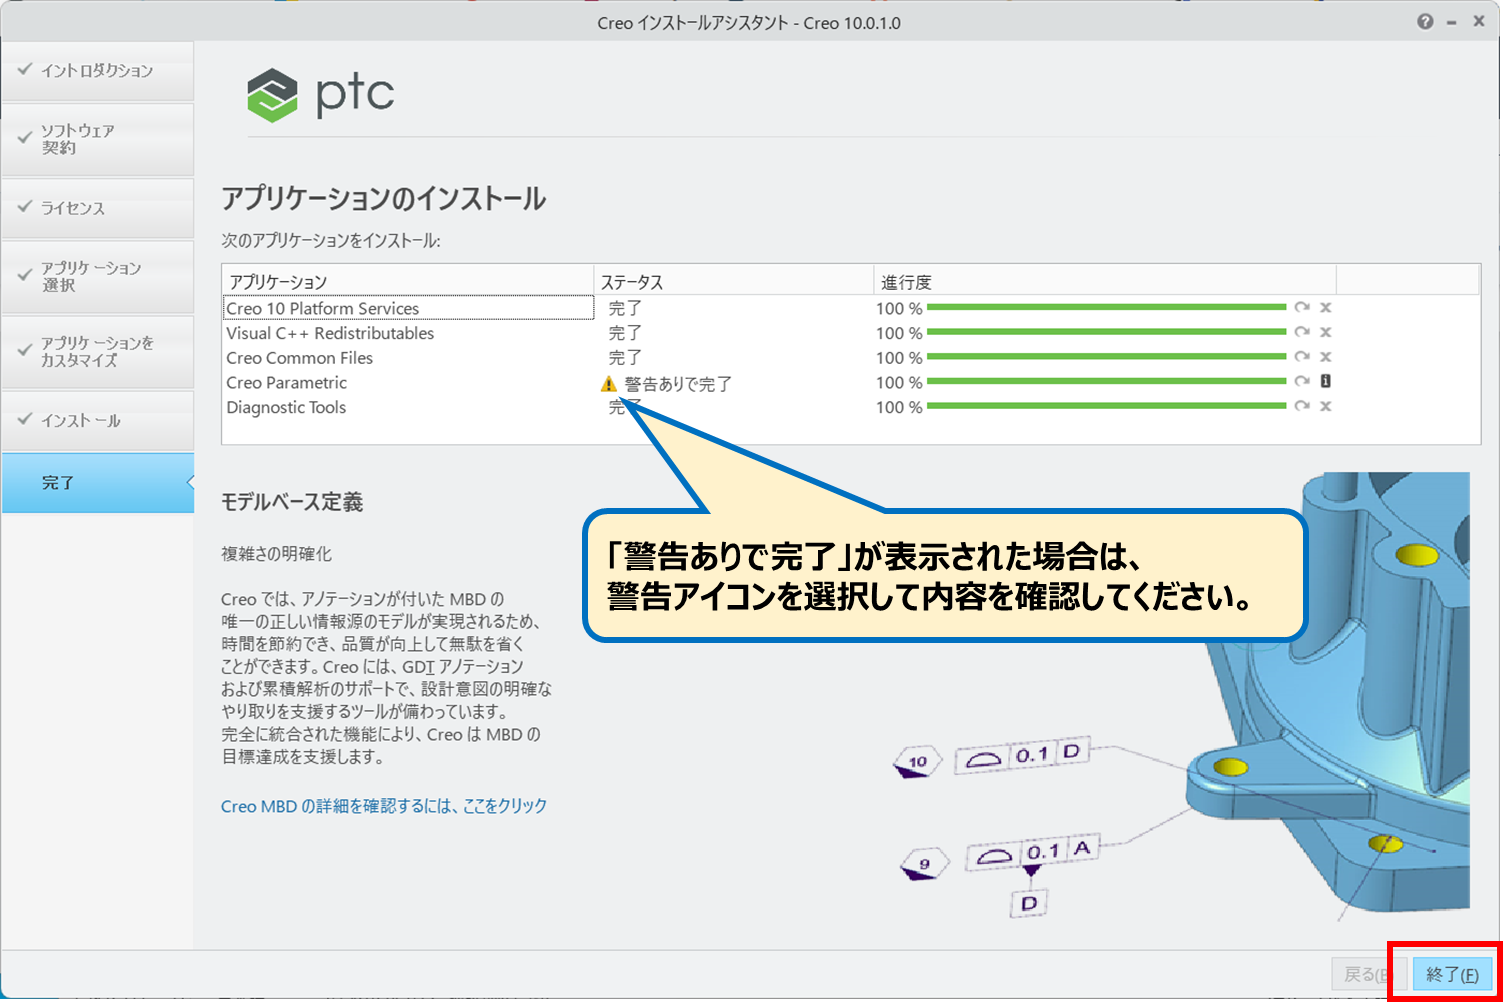Select the ライセンス step in sidebar
This screenshot has width=1503, height=1002.
[x=97, y=208]
